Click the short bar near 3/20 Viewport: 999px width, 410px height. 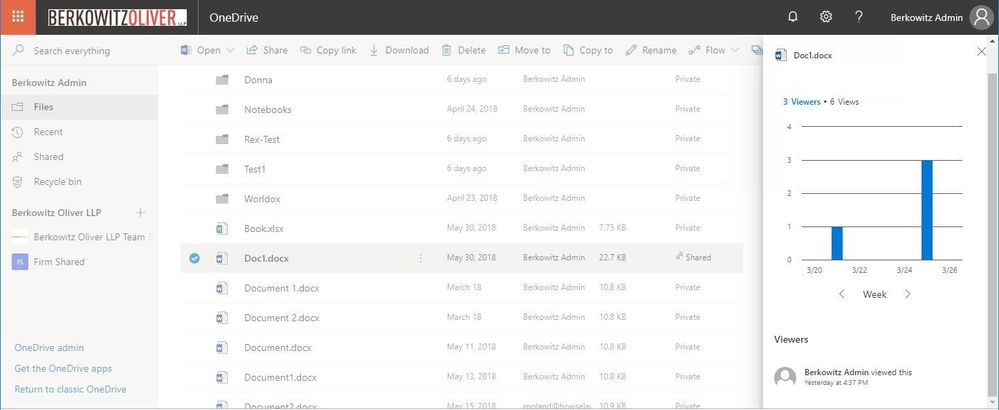837,243
